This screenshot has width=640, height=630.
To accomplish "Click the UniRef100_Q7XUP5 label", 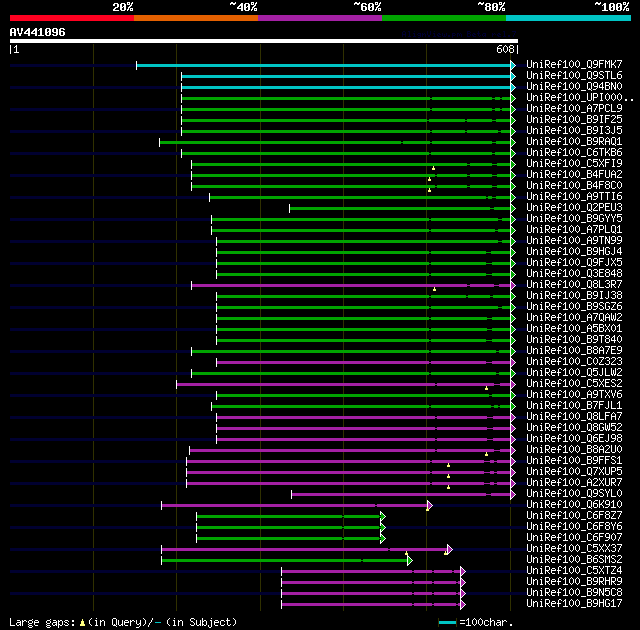I will point(574,472).
